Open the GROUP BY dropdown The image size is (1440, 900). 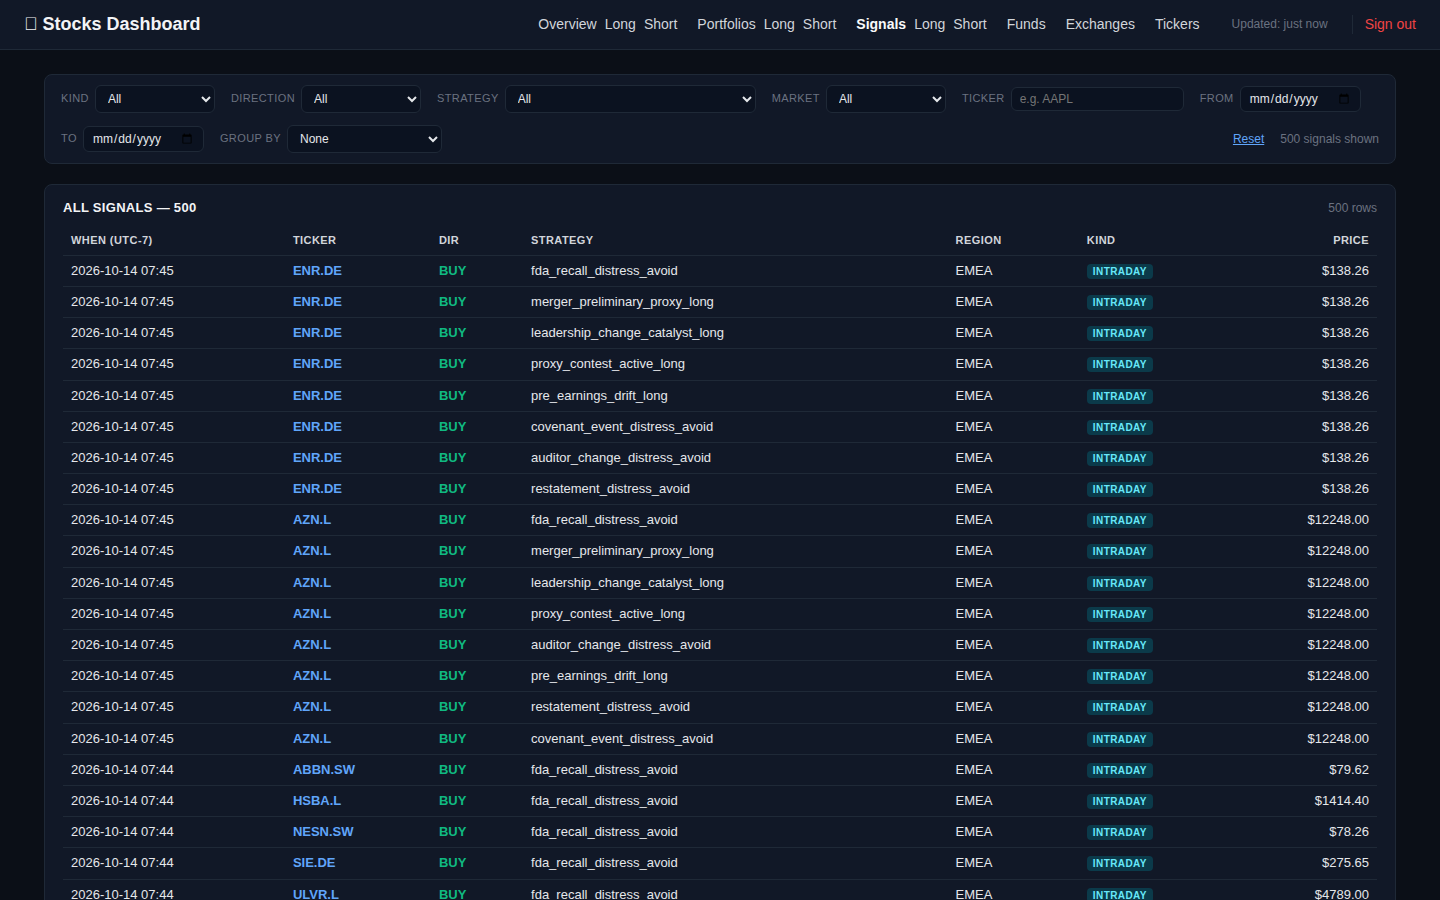click(364, 139)
